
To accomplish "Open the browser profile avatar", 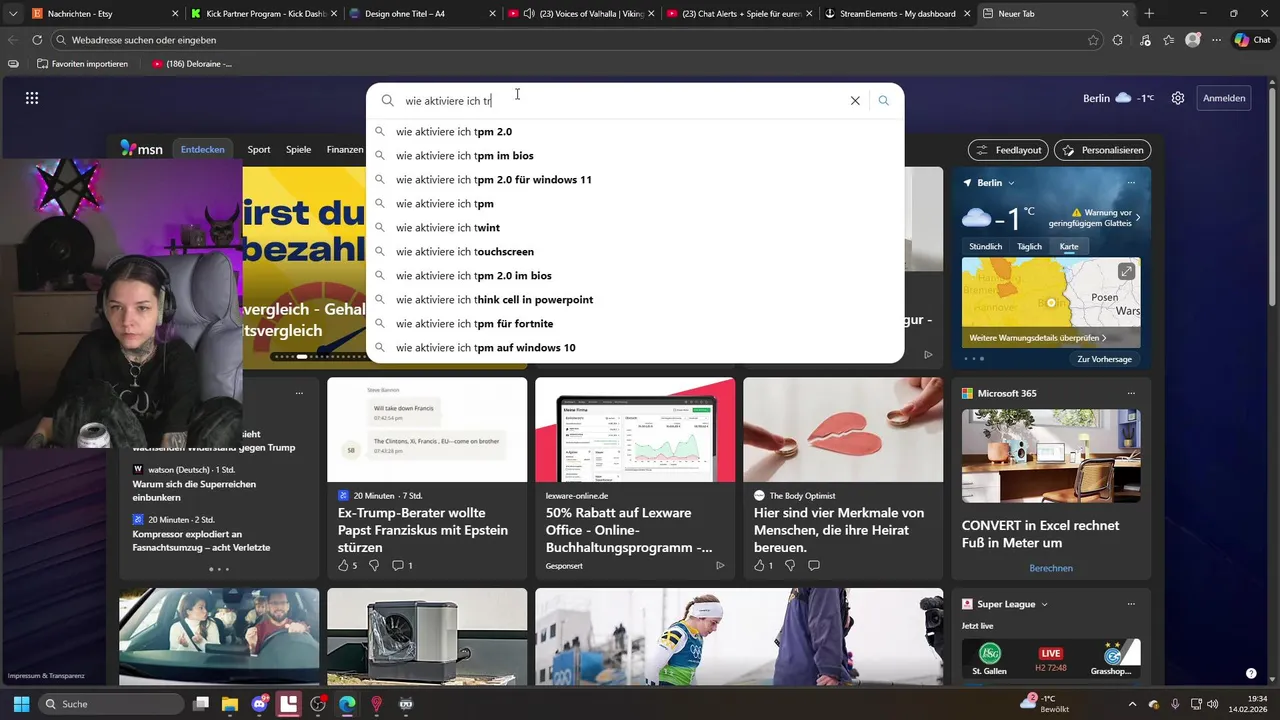I will coord(1193,40).
